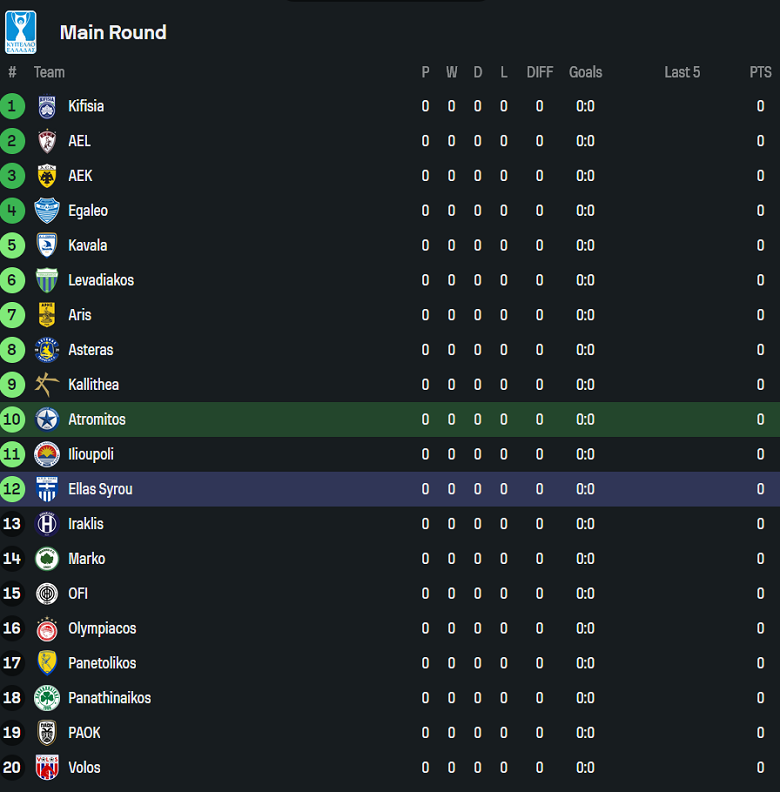
Task: Click the Atromitos star crest
Action: (x=47, y=420)
